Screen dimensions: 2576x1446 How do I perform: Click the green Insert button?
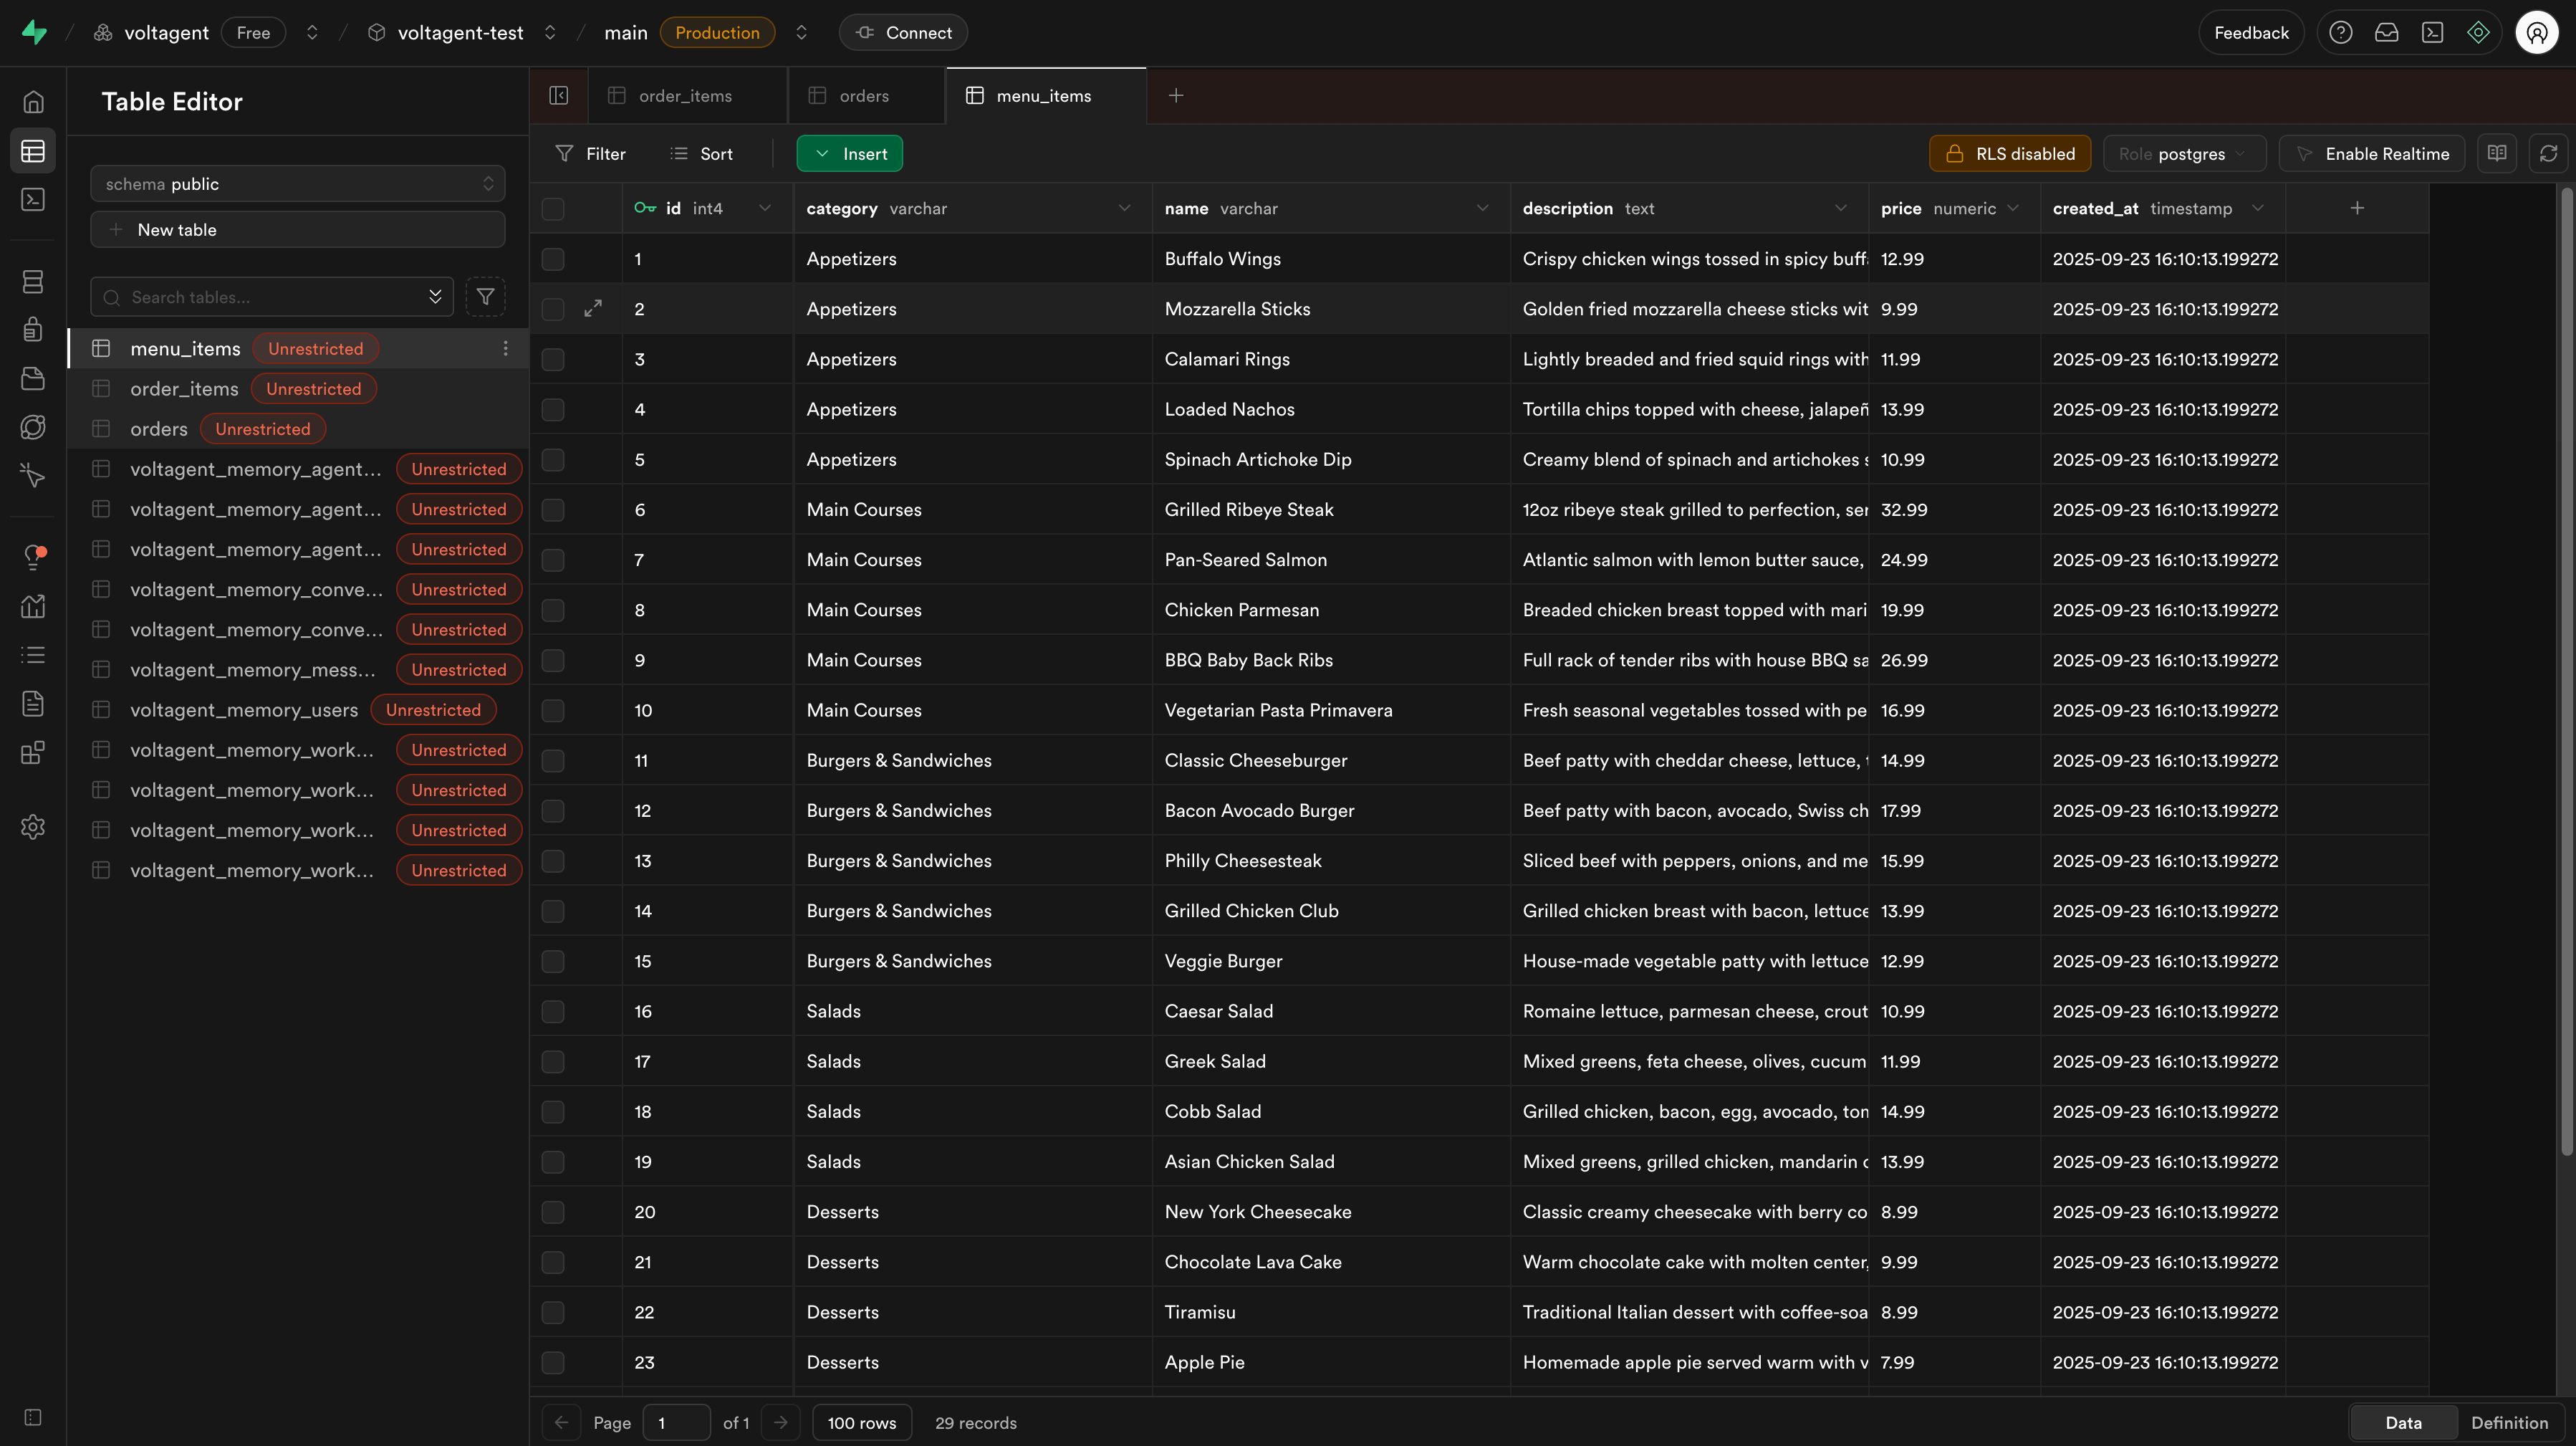(850, 154)
